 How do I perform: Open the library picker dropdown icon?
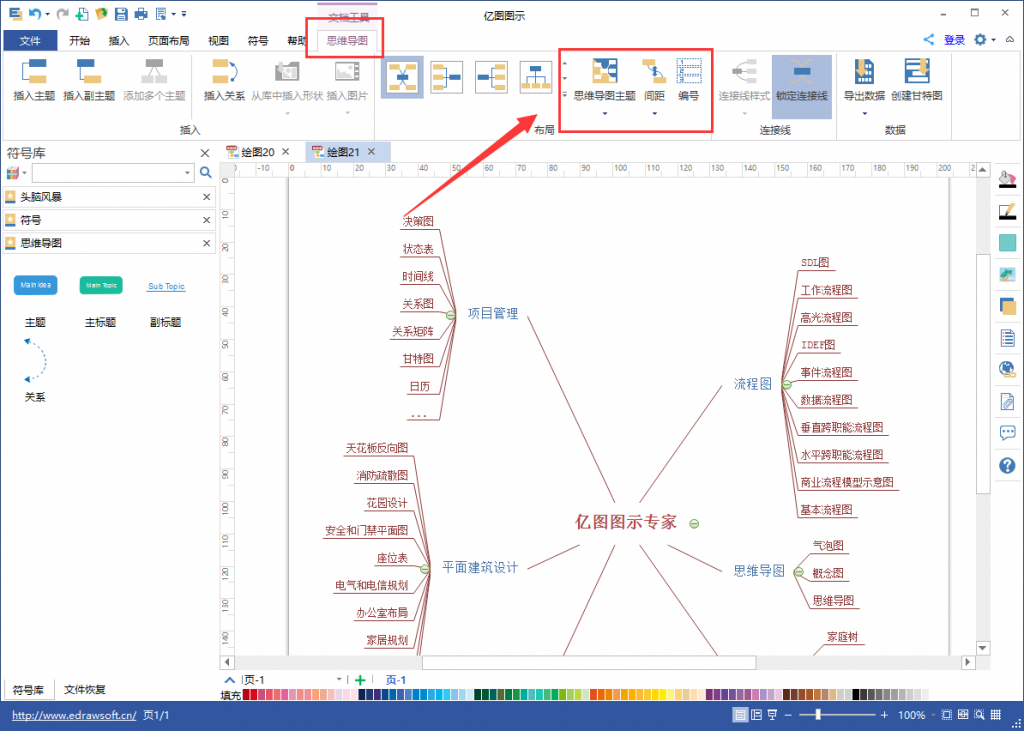coord(16,173)
